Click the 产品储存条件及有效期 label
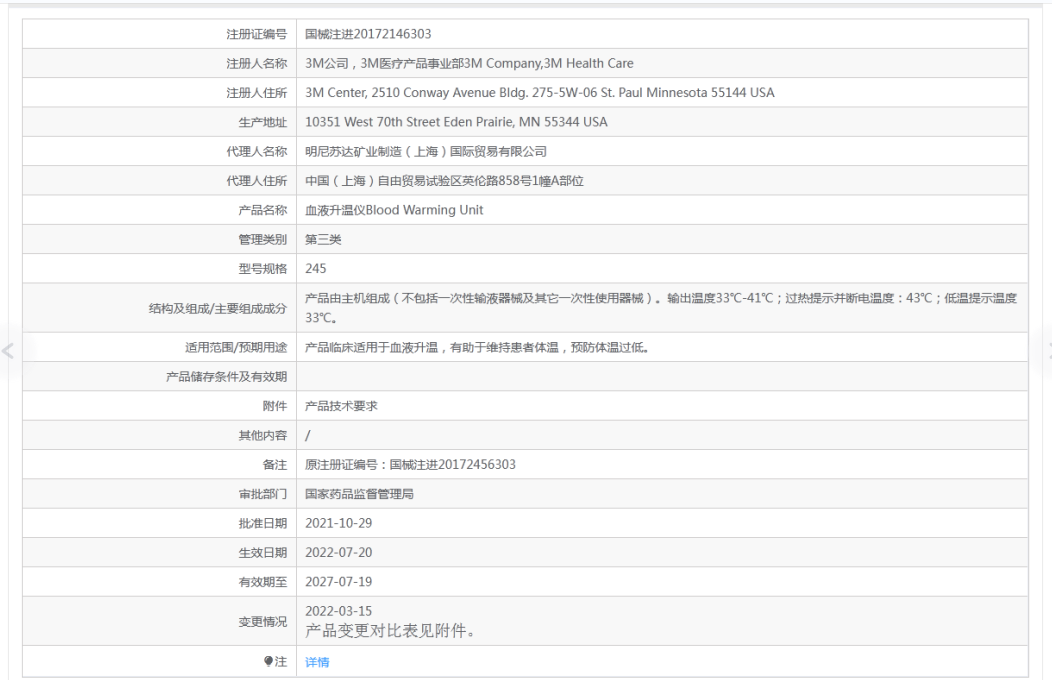The height and width of the screenshot is (680, 1052). pos(226,377)
